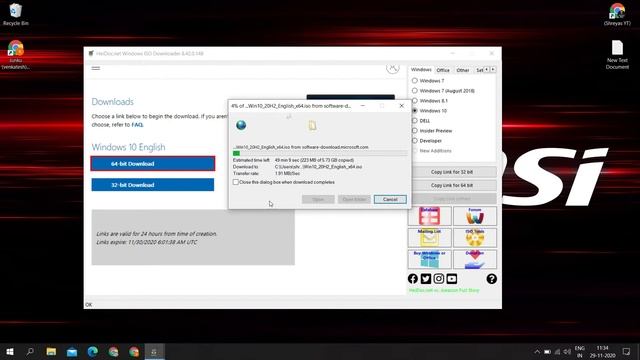The height and width of the screenshot is (360, 640).
Task: Switch to the Other tab
Action: 462,70
